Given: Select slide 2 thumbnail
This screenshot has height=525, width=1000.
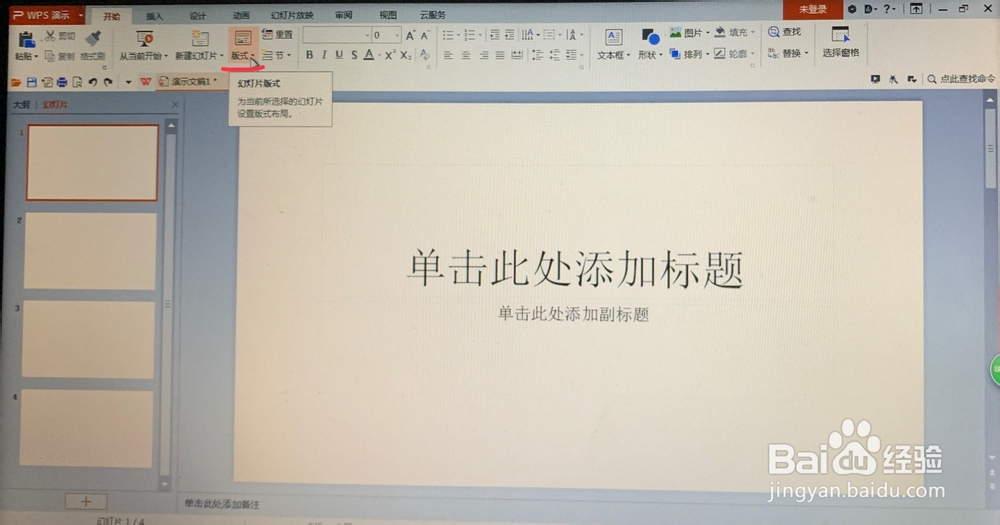Looking at the screenshot, I should pos(90,251).
